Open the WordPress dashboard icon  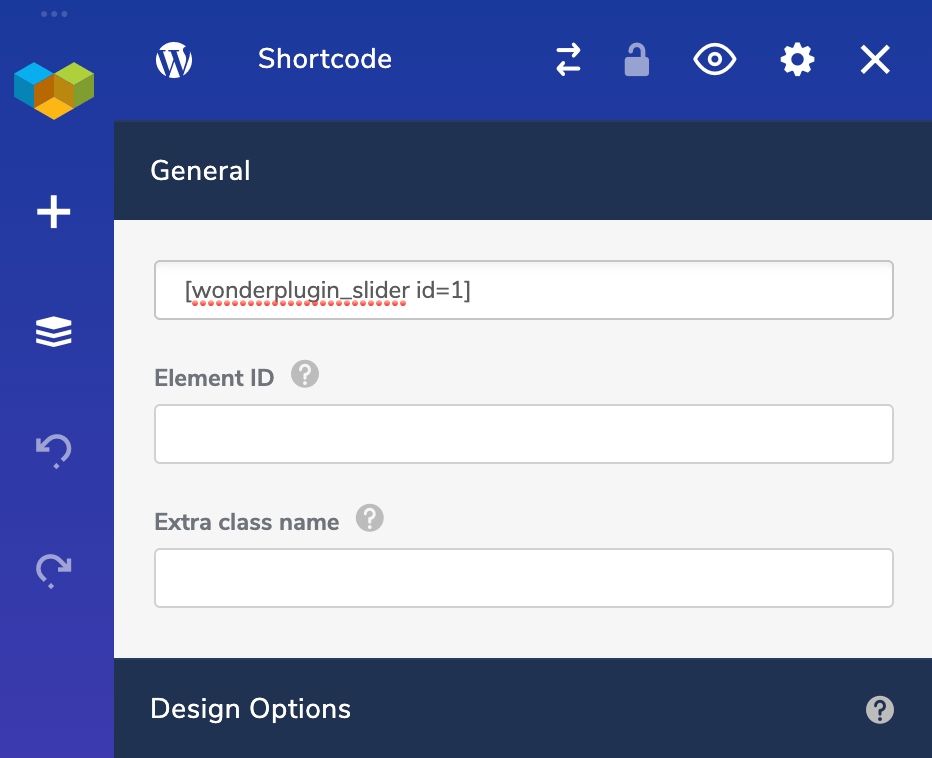pos(174,59)
